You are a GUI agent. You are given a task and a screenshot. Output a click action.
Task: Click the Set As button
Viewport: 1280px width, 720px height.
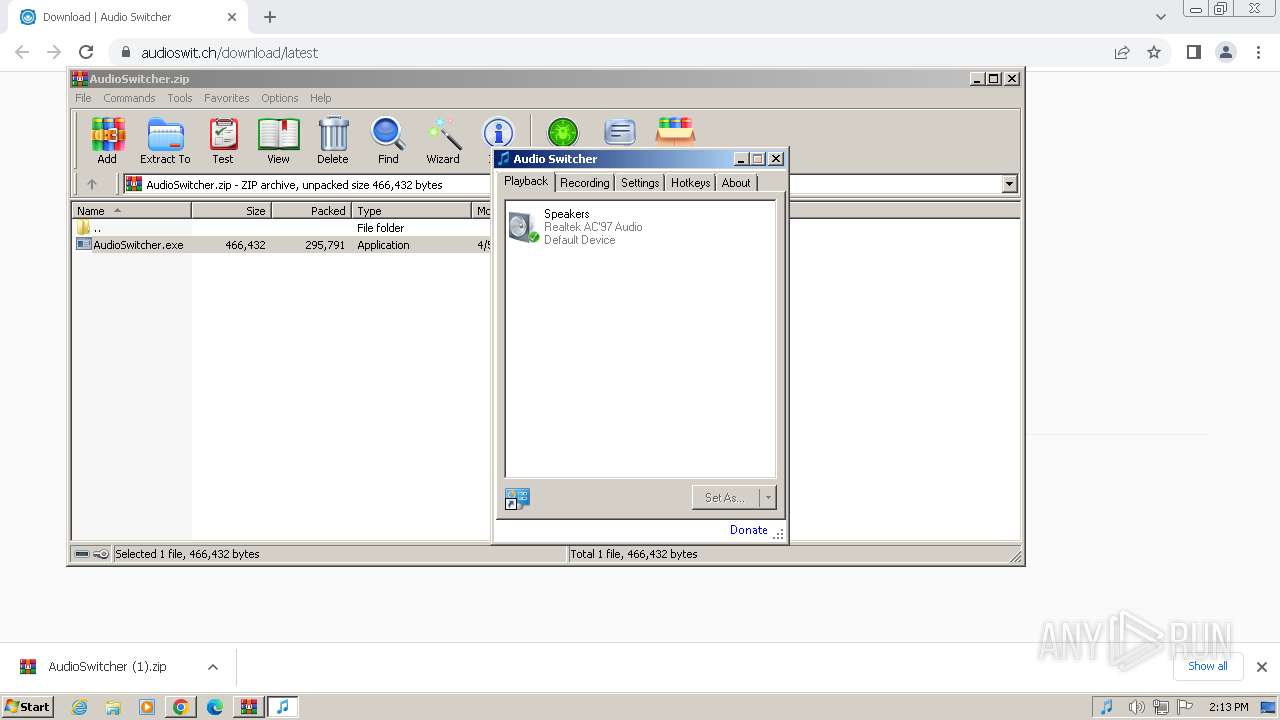pos(725,497)
